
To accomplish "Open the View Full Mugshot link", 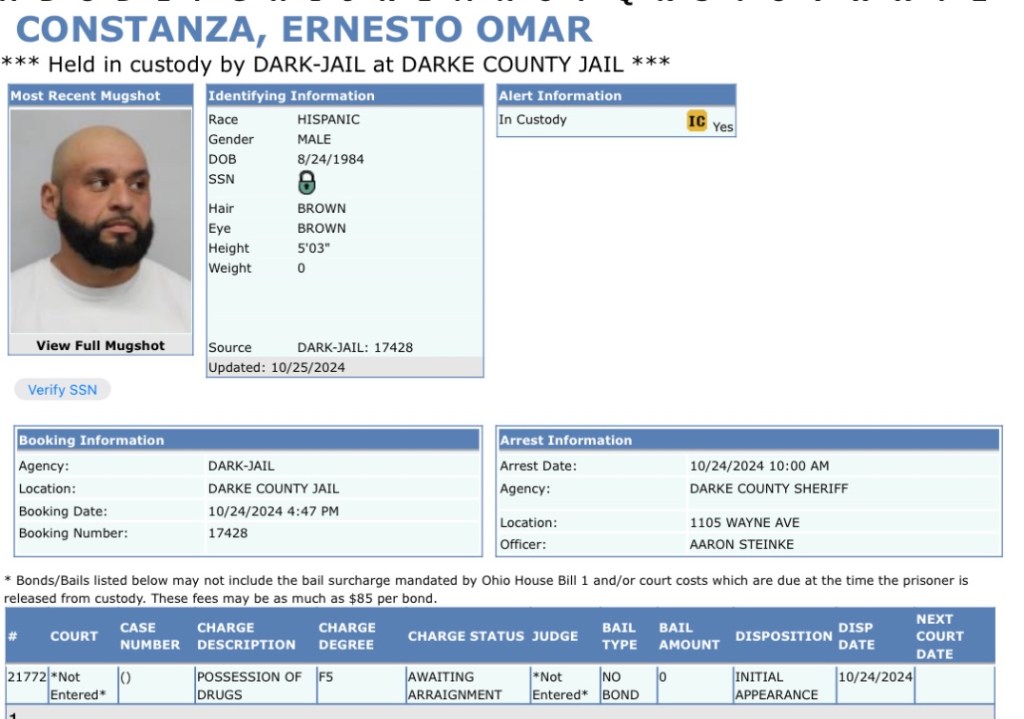I will point(100,346).
